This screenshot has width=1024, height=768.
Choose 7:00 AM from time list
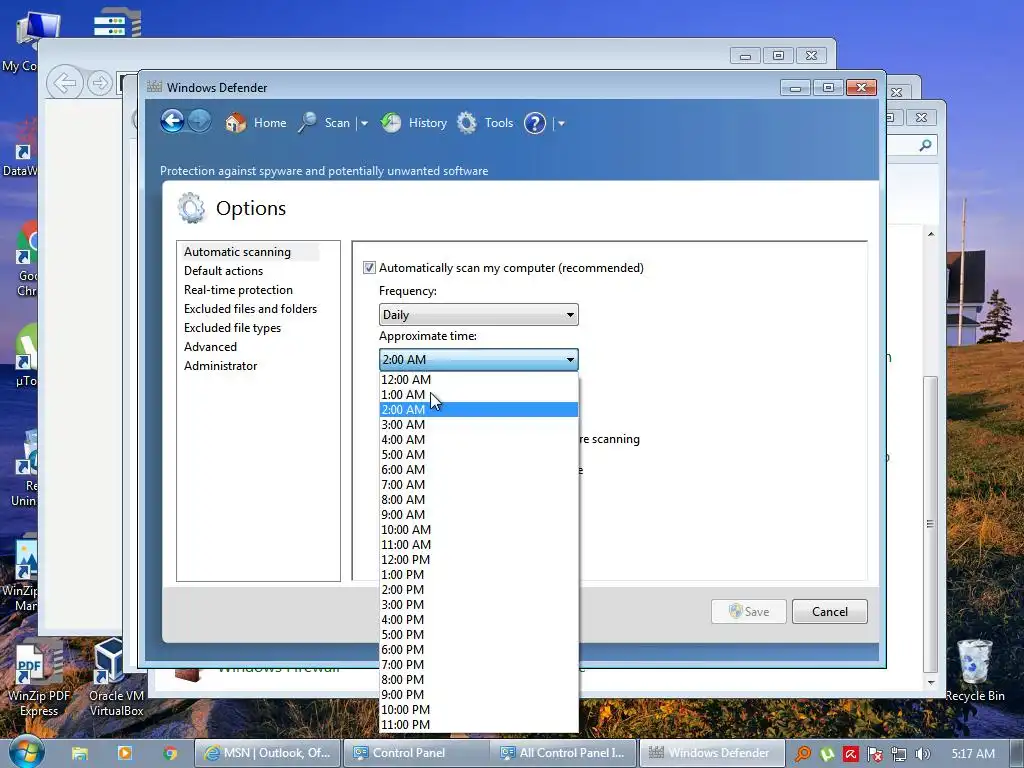coord(479,485)
